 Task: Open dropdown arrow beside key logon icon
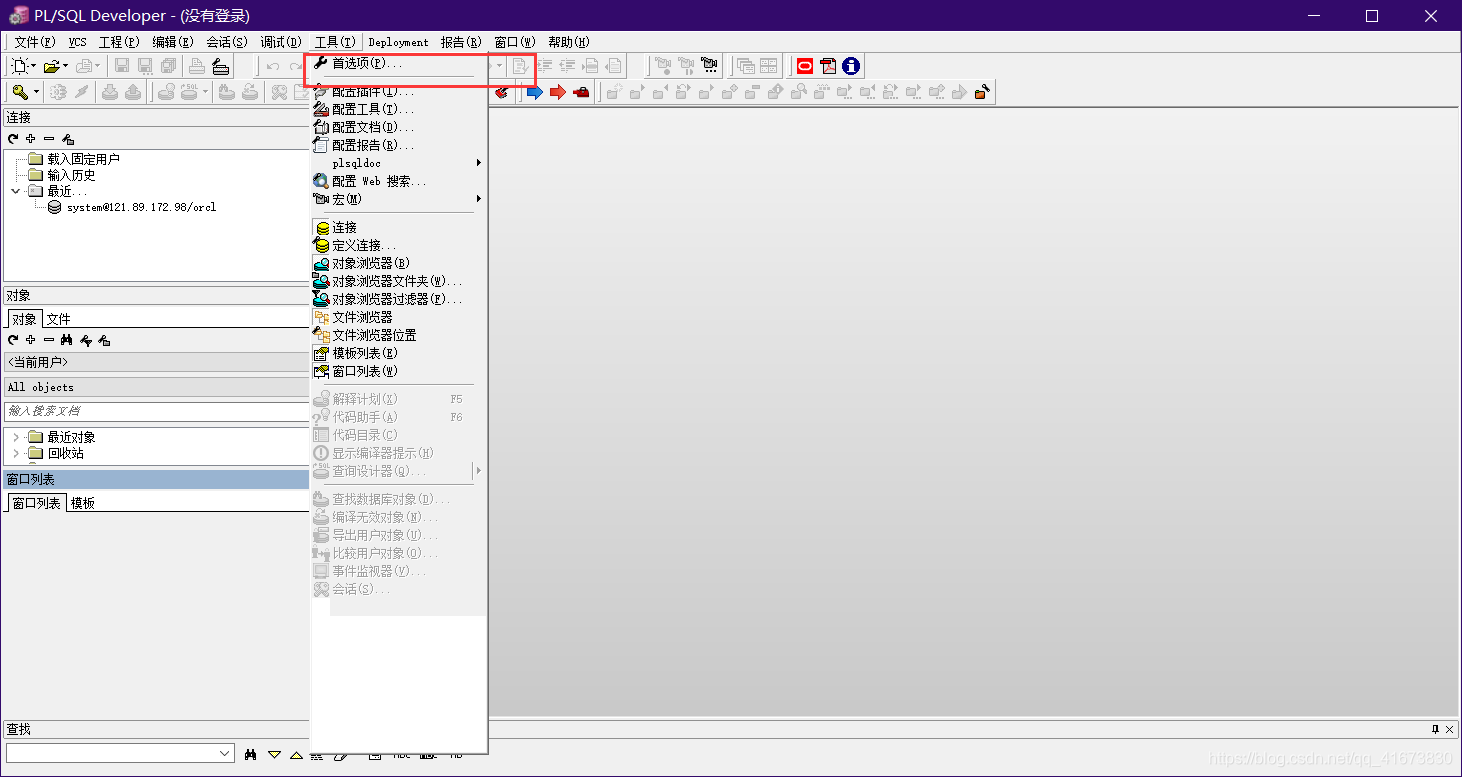pyautogui.click(x=37, y=92)
